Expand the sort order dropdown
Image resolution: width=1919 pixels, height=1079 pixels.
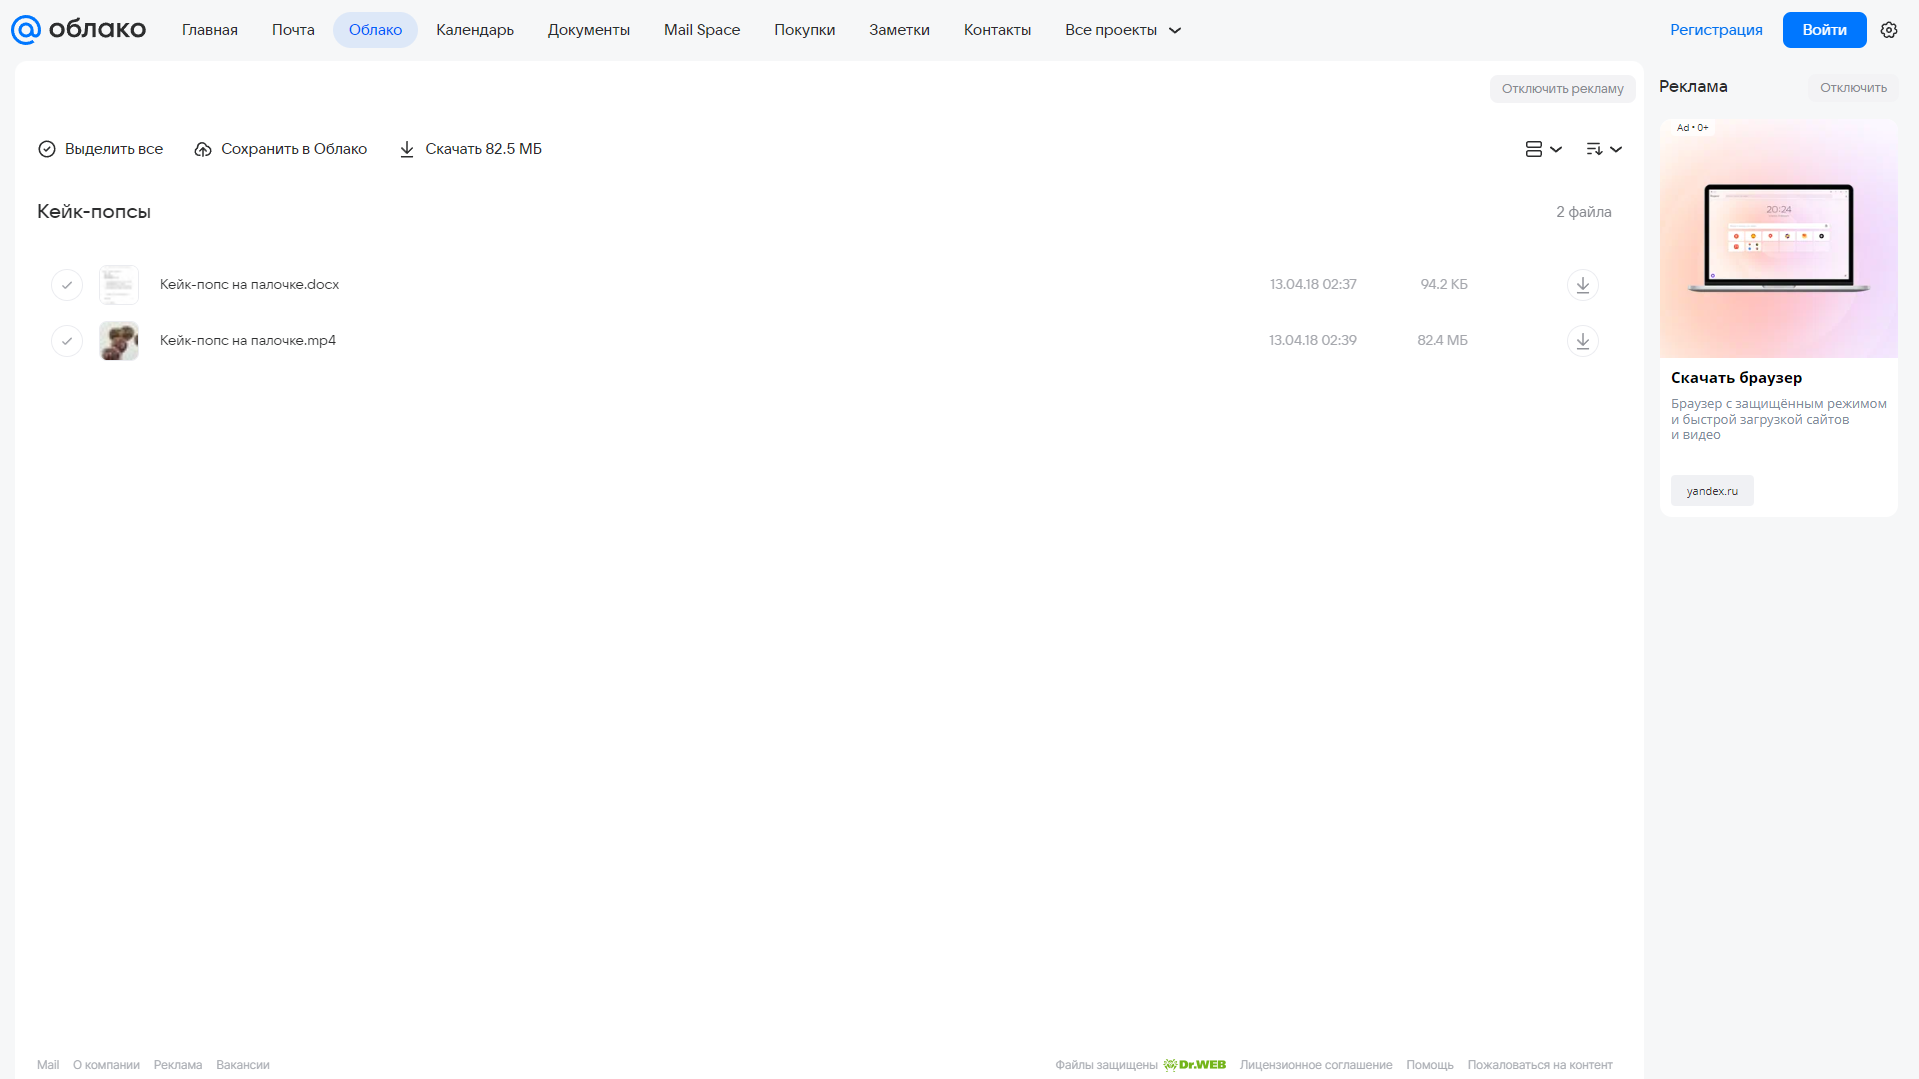pyautogui.click(x=1604, y=149)
